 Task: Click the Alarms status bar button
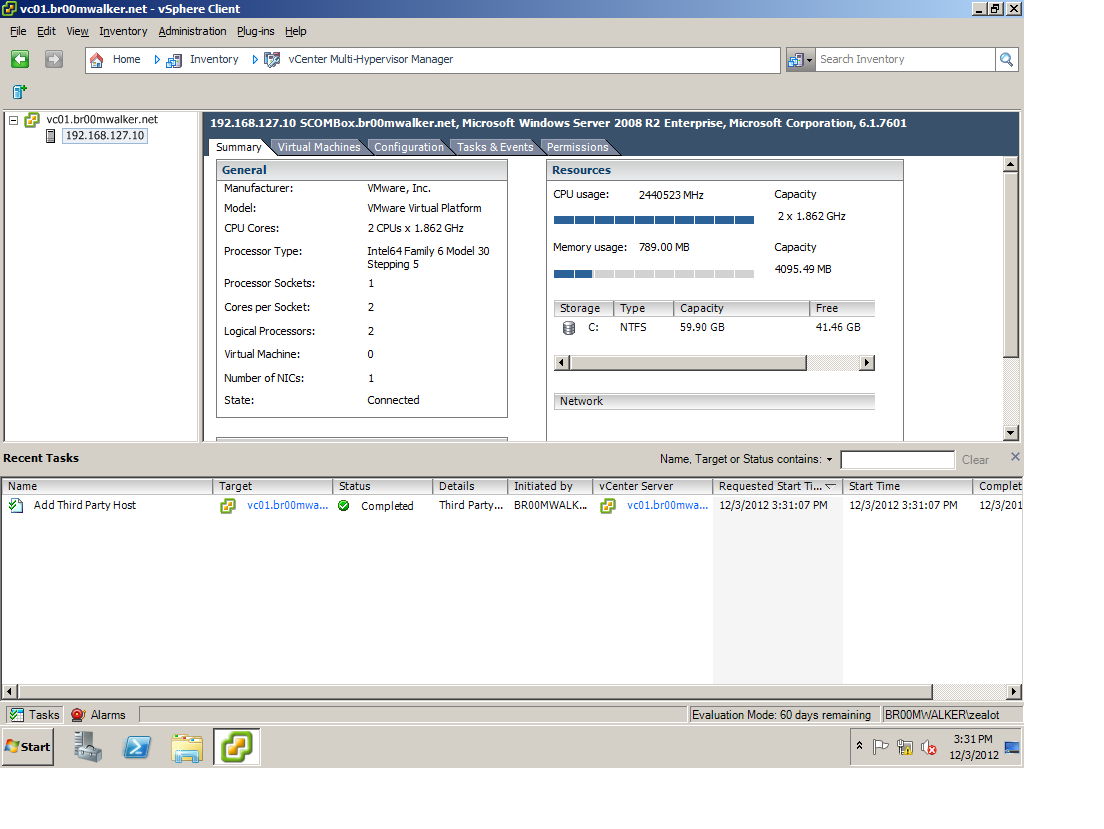(99, 715)
